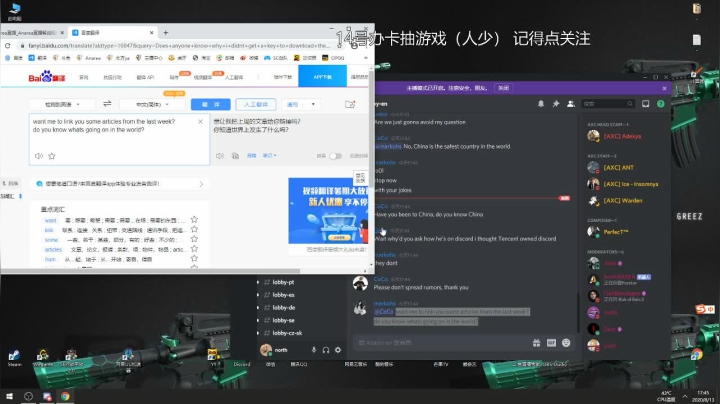Deafen audio with headphones icon in Discord
720x404 pixels.
(x=326, y=350)
